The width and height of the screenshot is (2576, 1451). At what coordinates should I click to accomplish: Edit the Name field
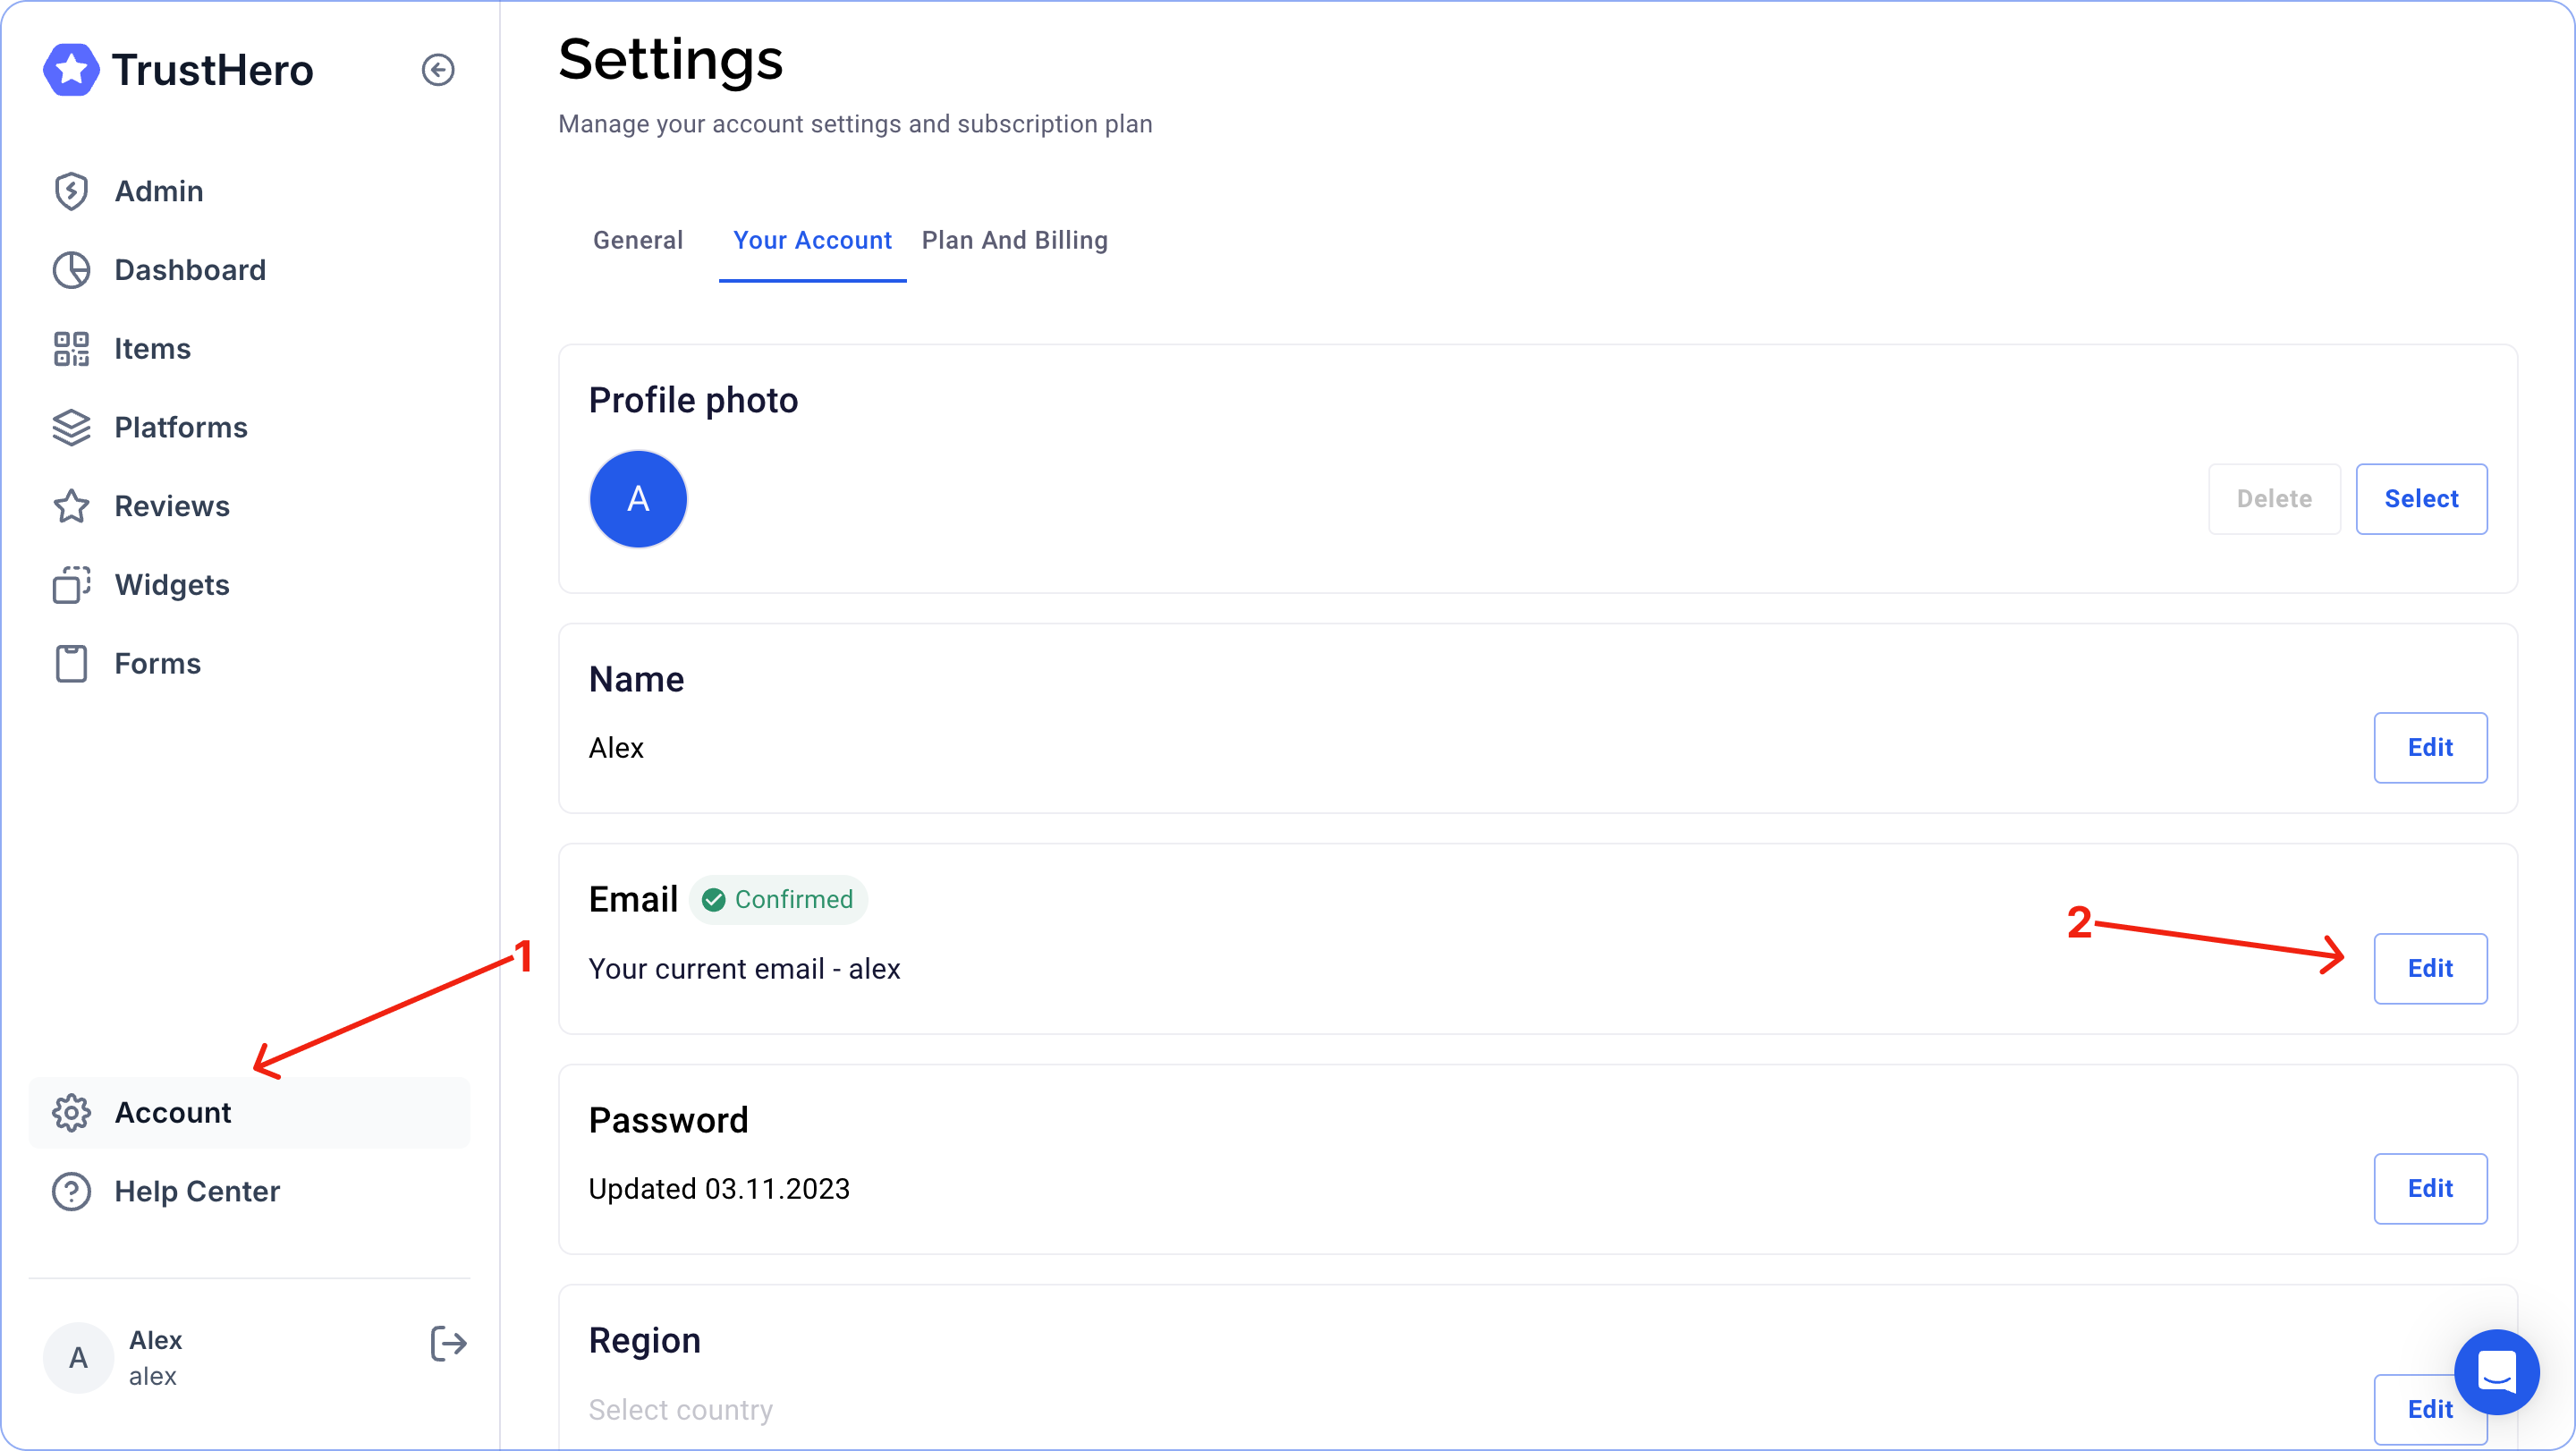tap(2430, 748)
